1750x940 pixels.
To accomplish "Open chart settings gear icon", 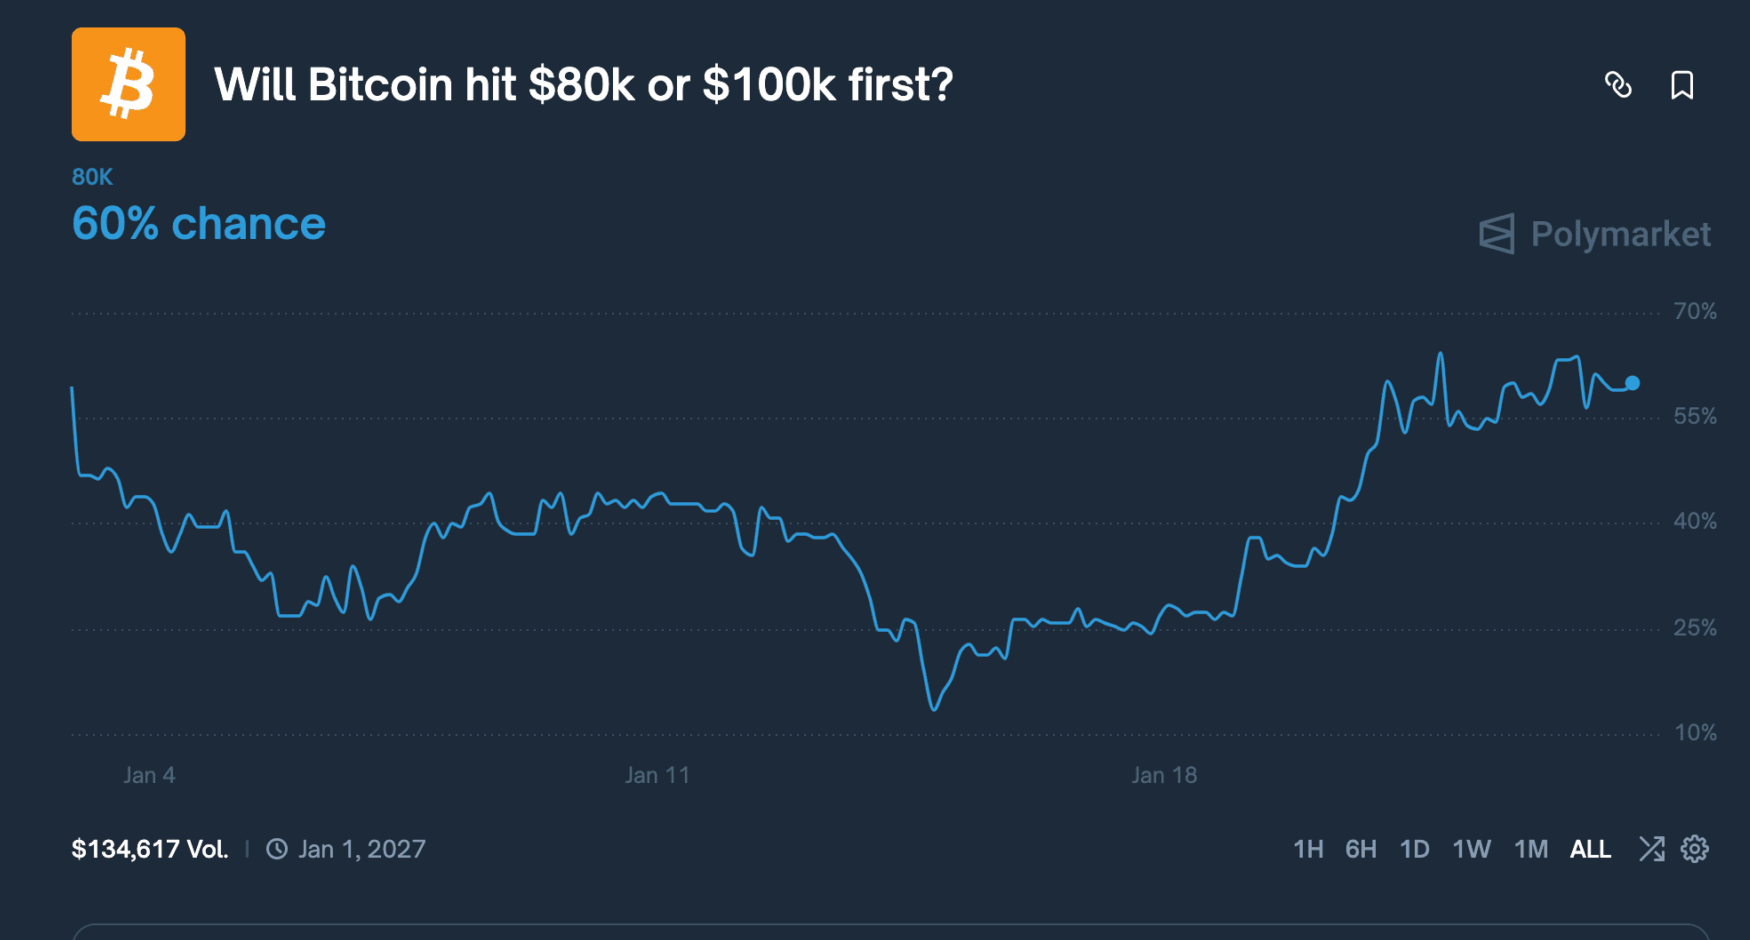I will point(1695,849).
